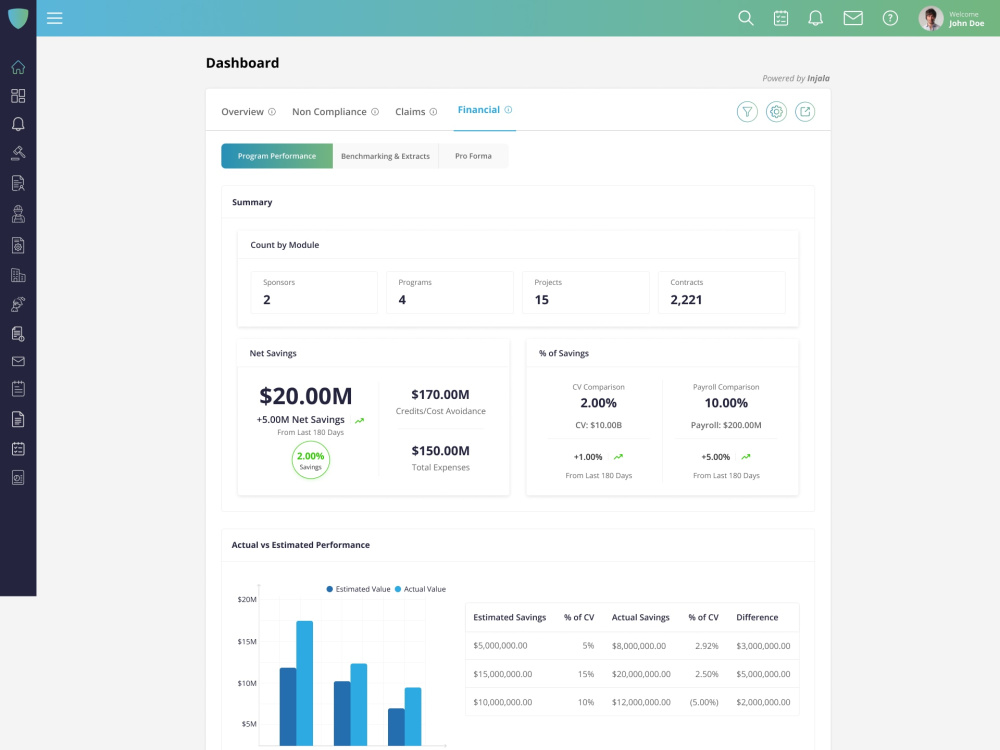The width and height of the screenshot is (1000, 750).
Task: Click the info icon next to Financial
Action: click(508, 110)
